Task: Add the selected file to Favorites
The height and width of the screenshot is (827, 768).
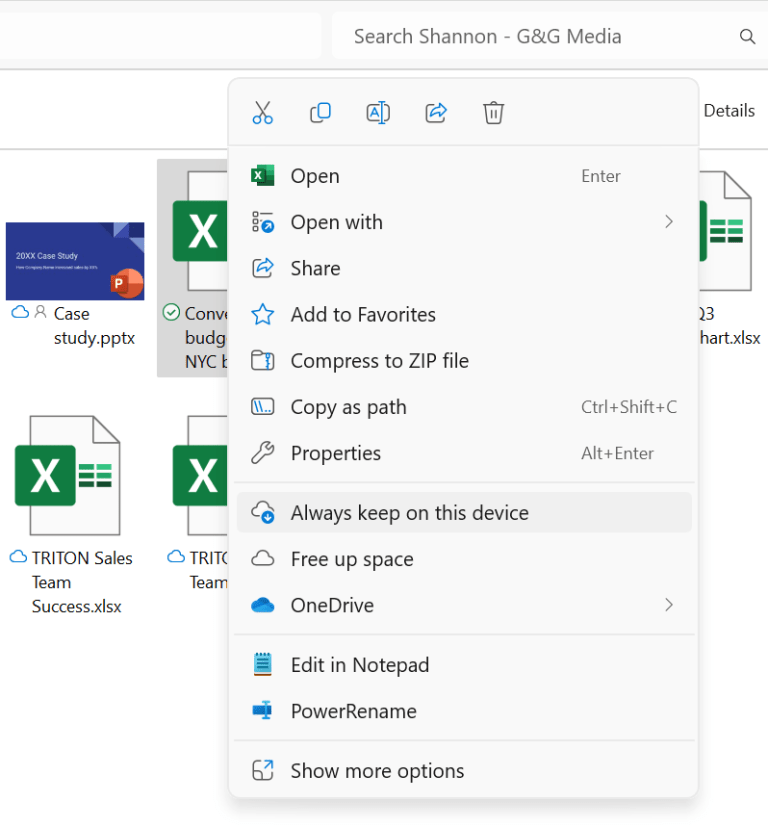Action: [363, 314]
